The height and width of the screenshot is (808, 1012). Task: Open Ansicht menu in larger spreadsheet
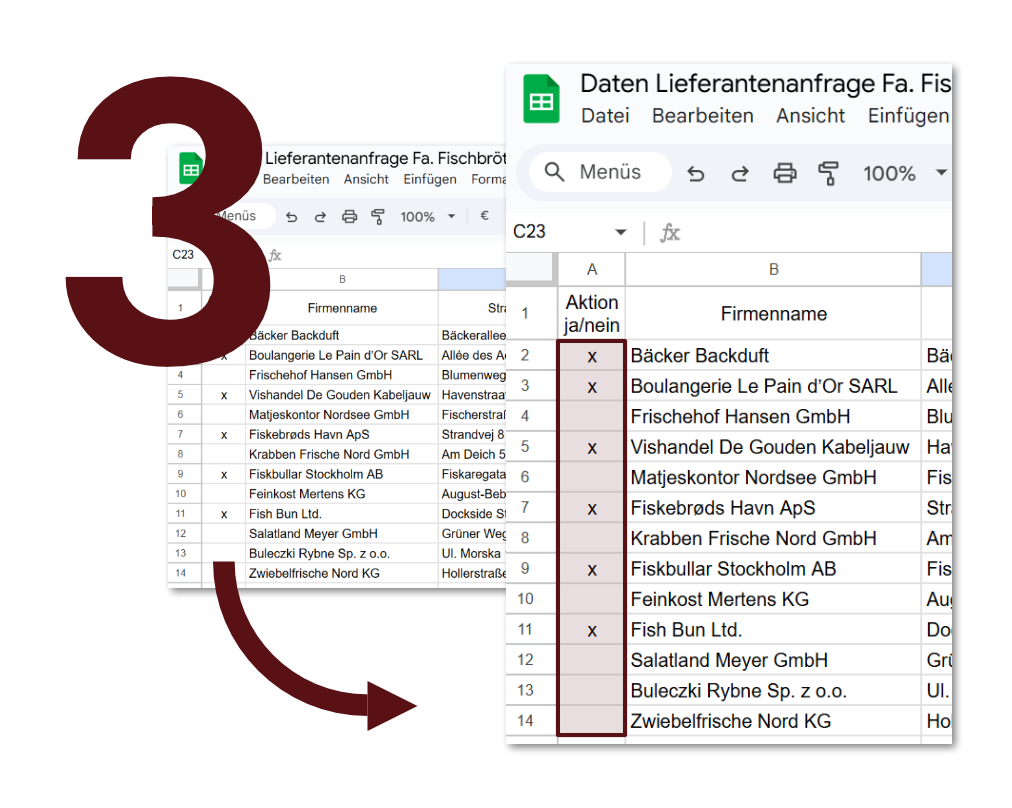[810, 116]
